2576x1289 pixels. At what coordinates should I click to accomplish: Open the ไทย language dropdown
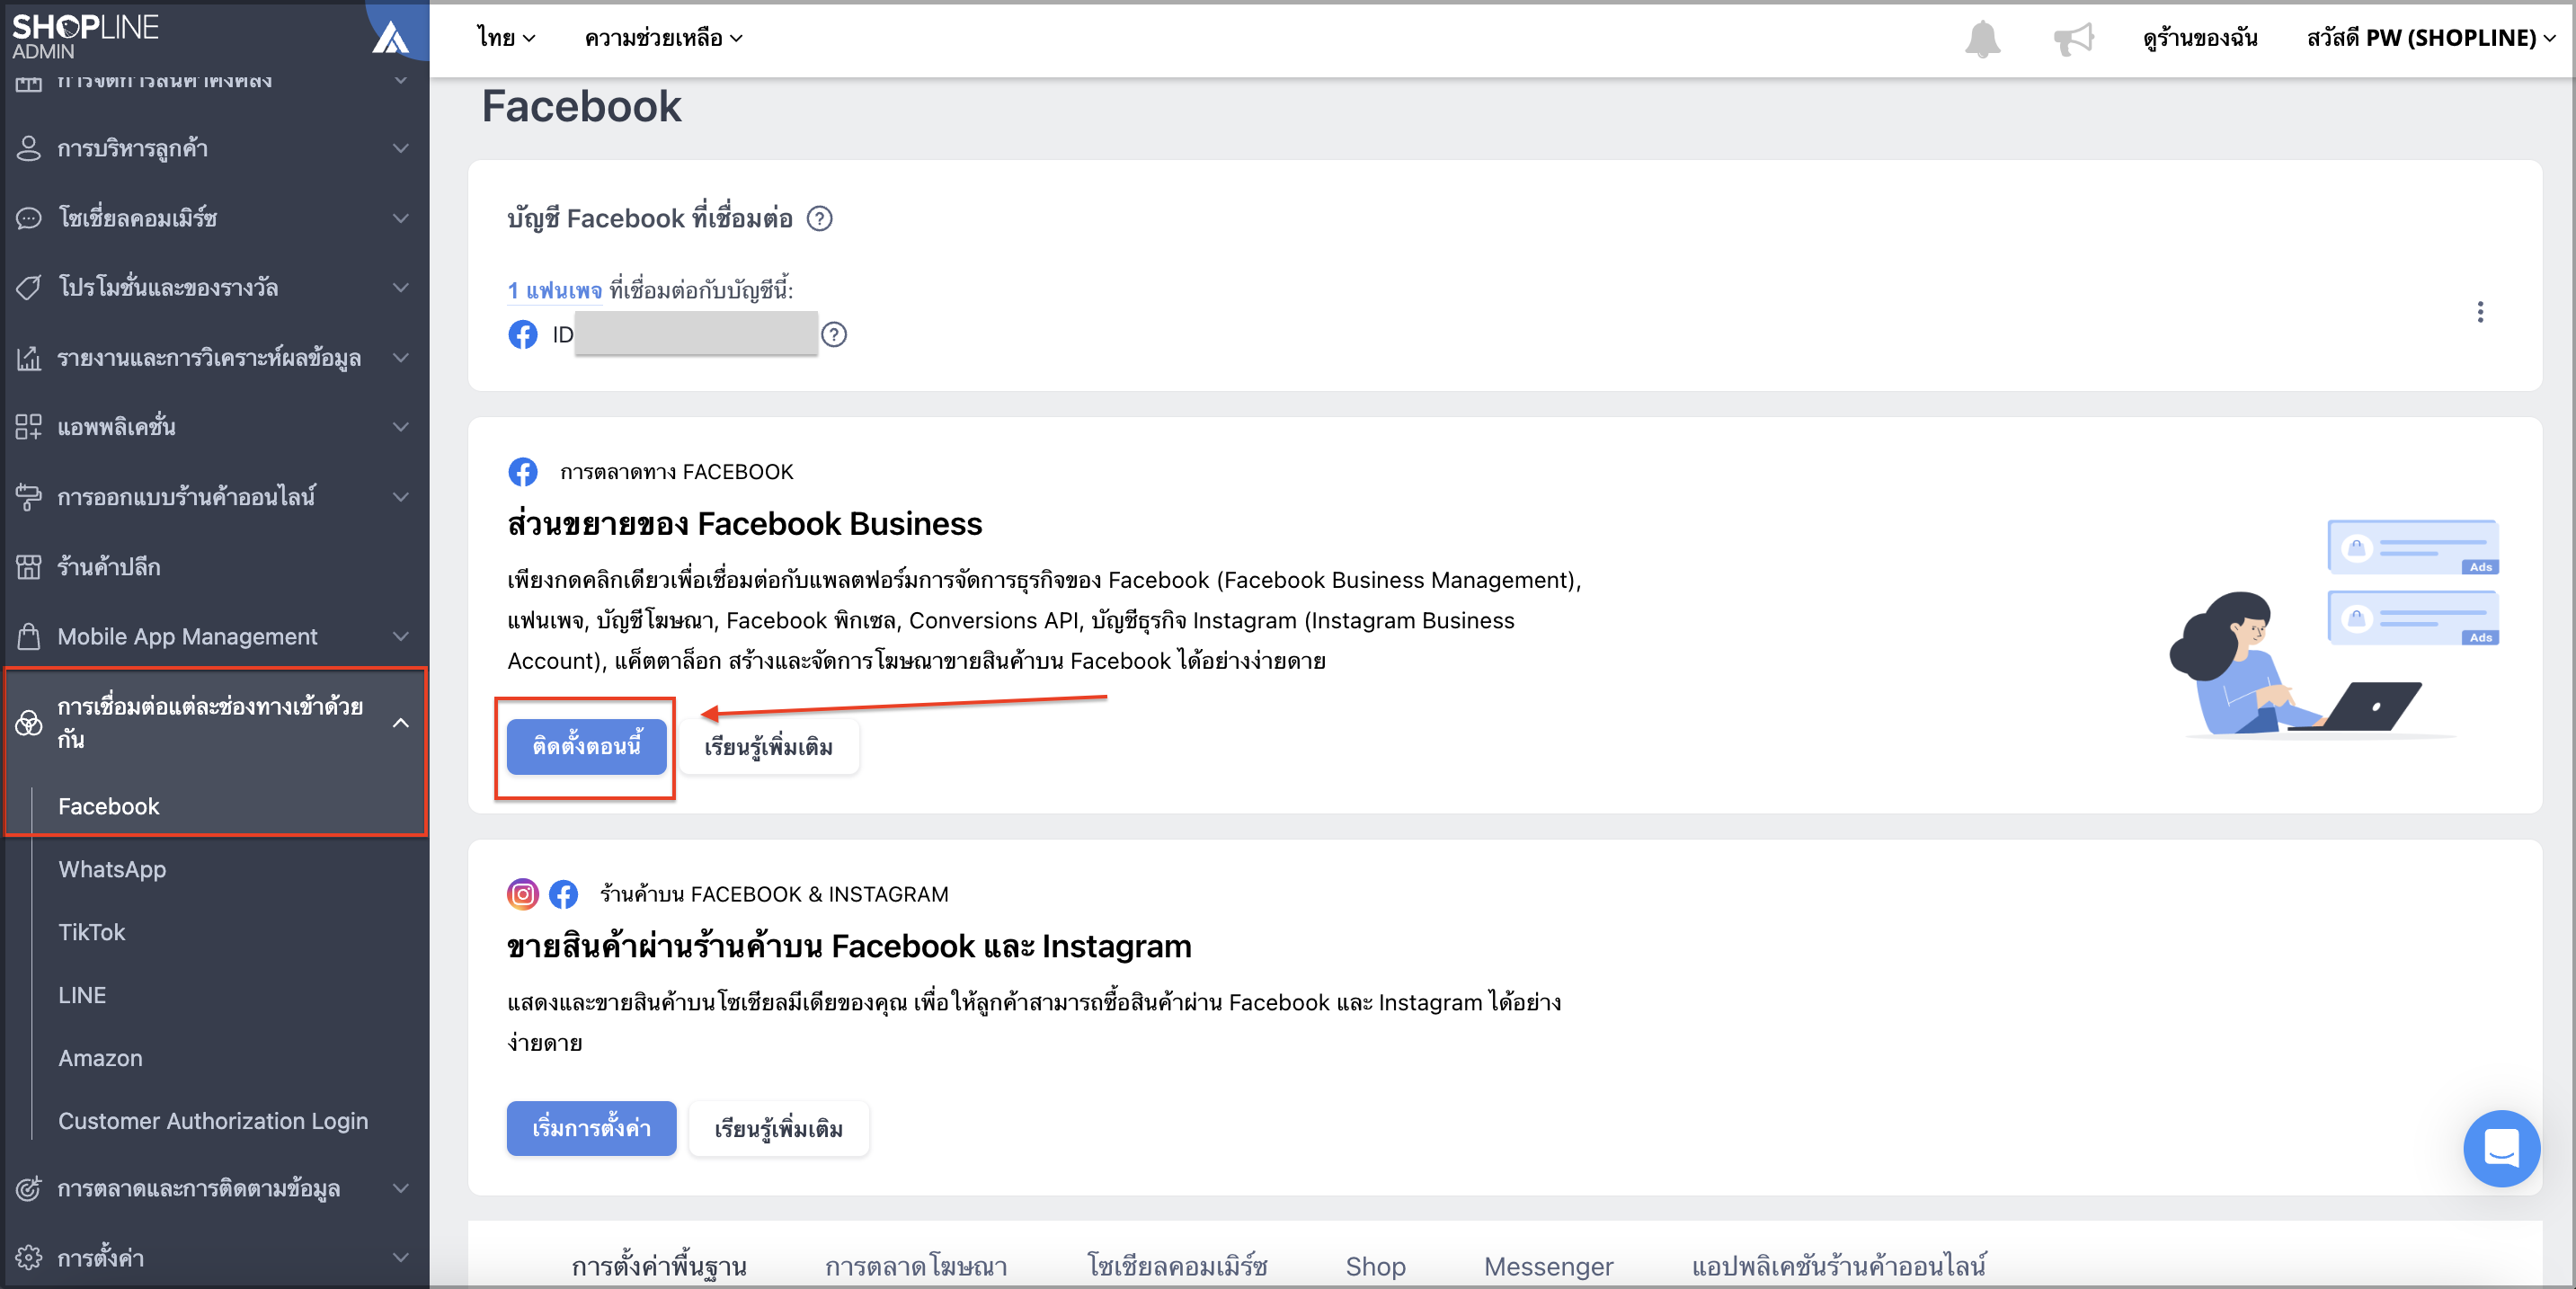click(x=506, y=38)
